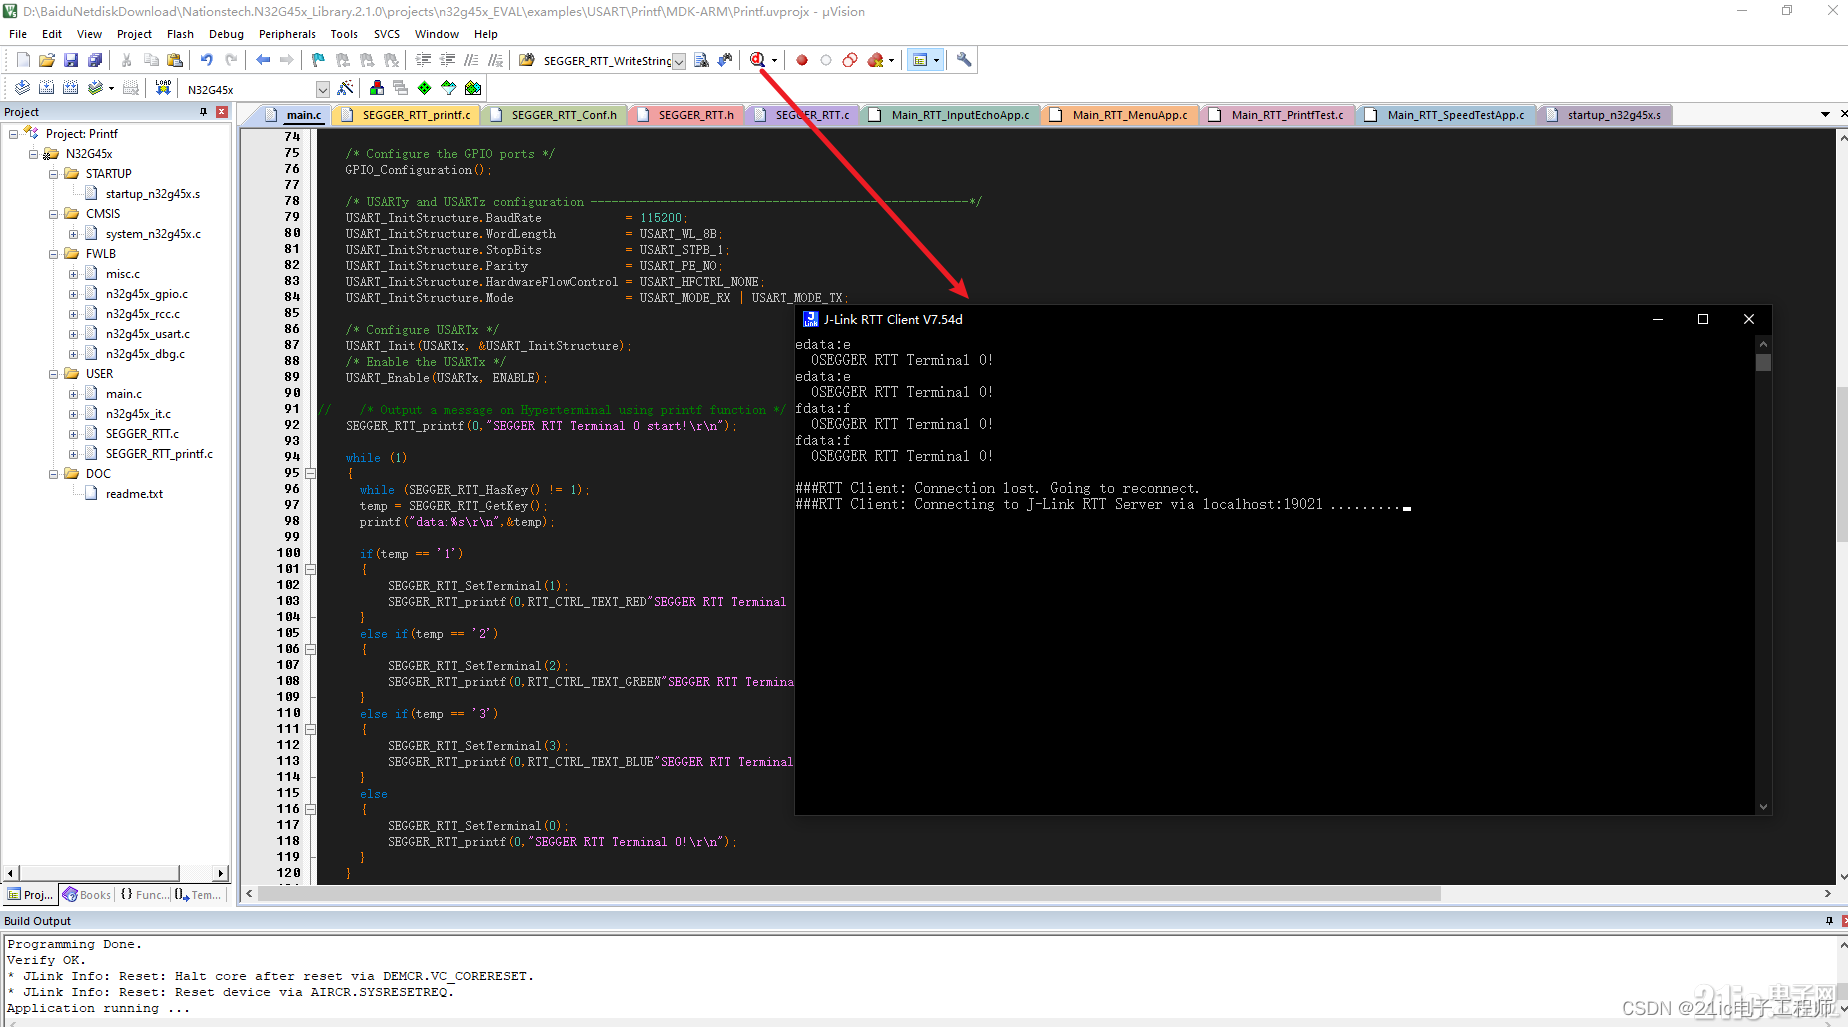1848x1027 pixels.
Task: Open the N32G45x target selection dropdown
Action: pyautogui.click(x=322, y=88)
